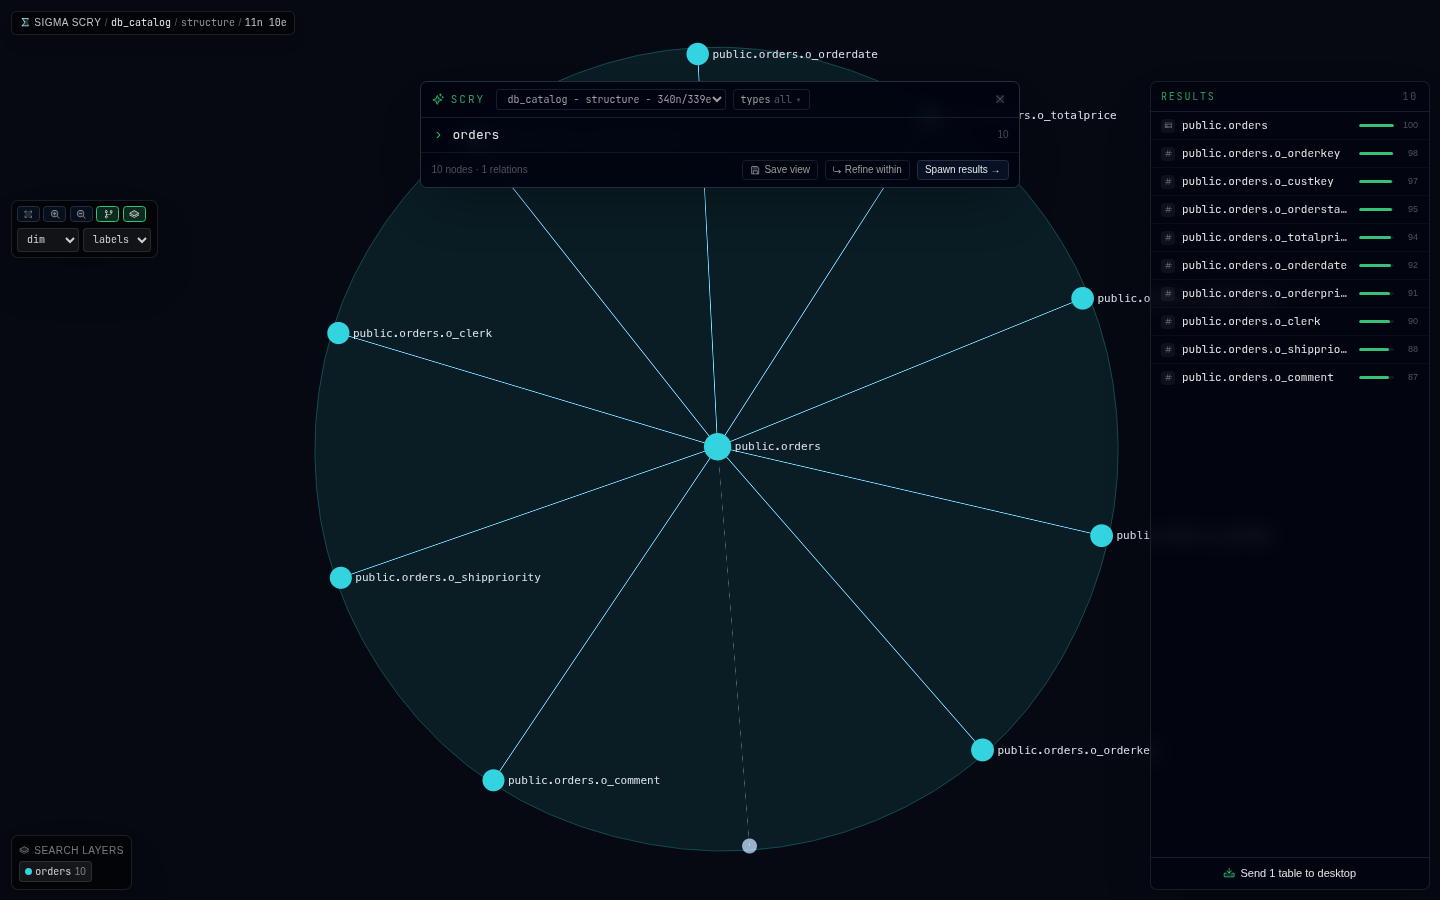Click db_catalog in the breadcrumb

(x=141, y=22)
